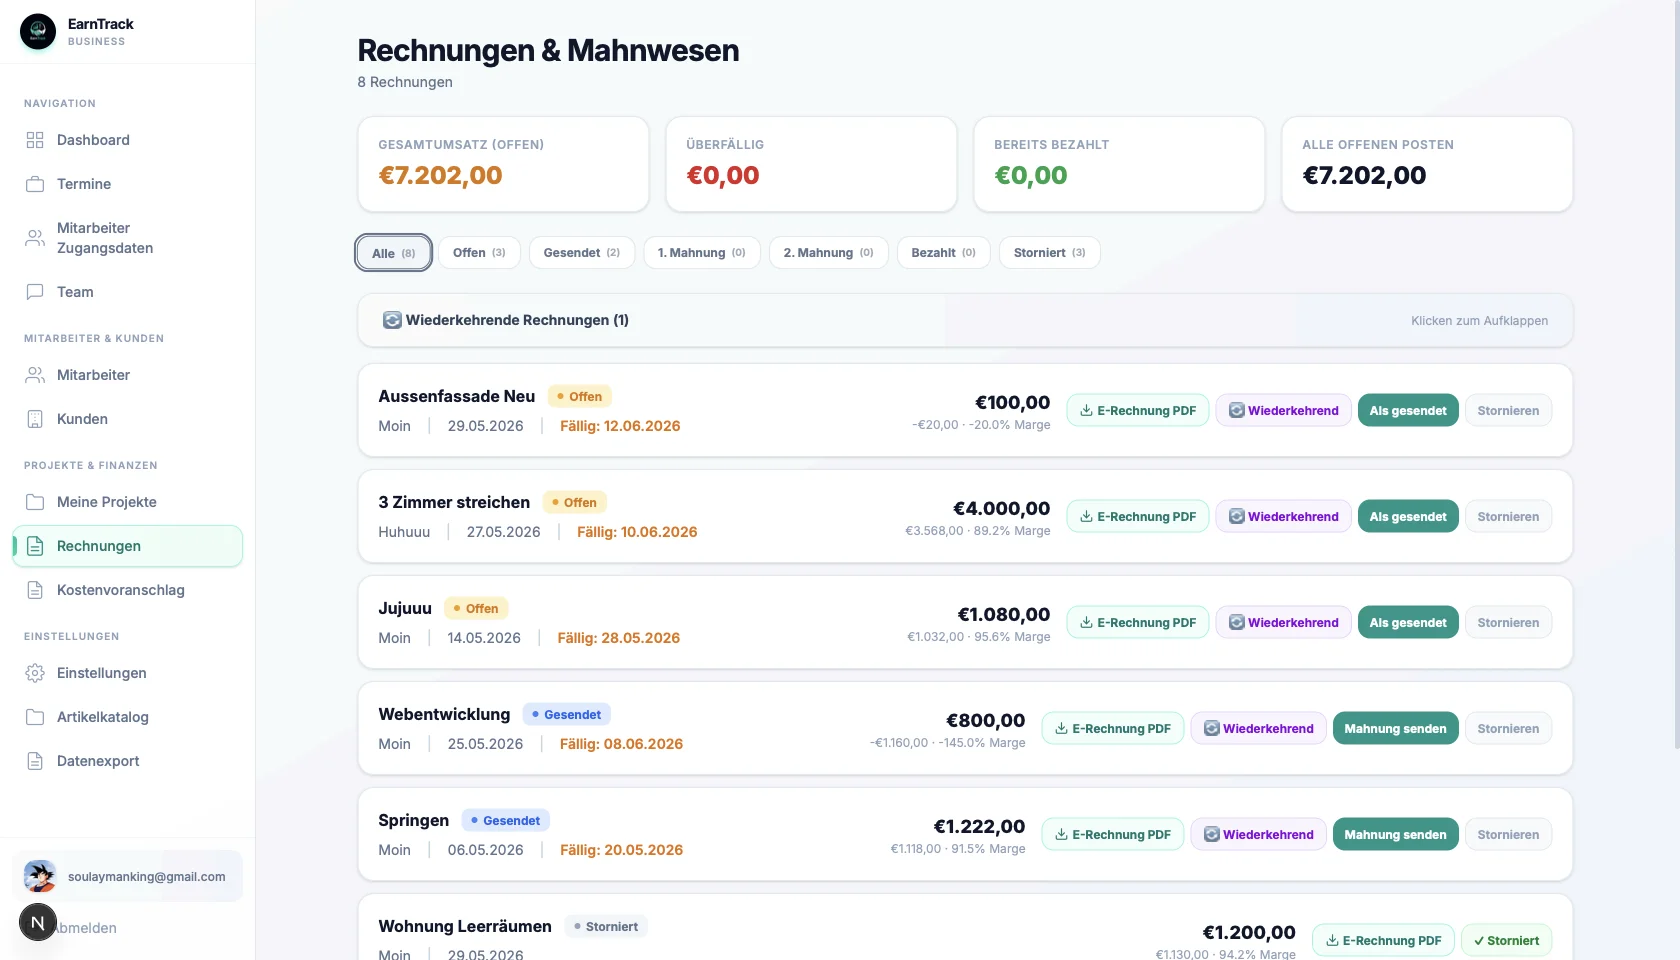Show 2. Mahnung invoices

pos(829,253)
